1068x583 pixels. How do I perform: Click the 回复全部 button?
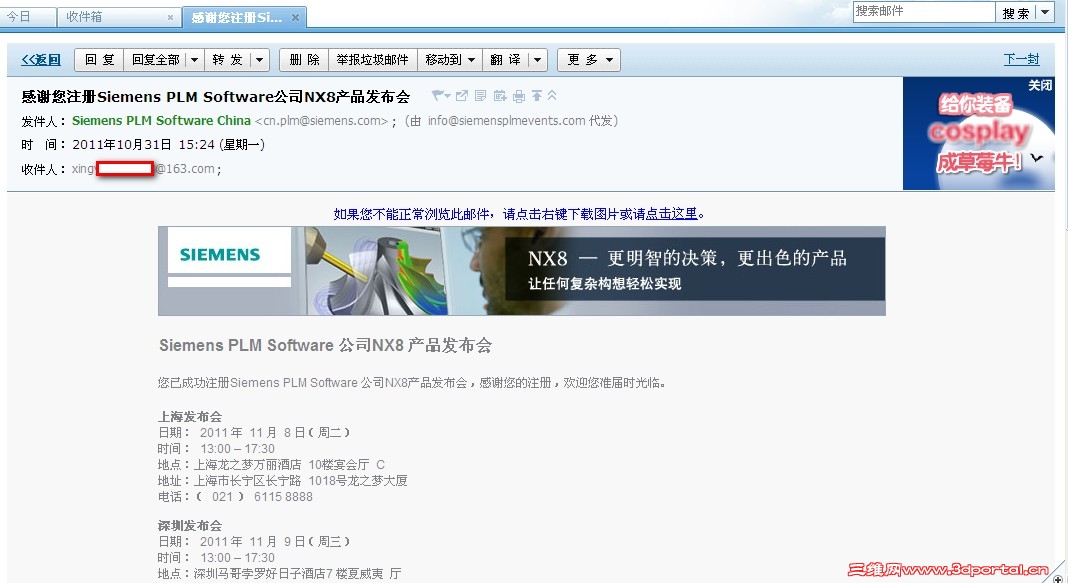coord(155,60)
